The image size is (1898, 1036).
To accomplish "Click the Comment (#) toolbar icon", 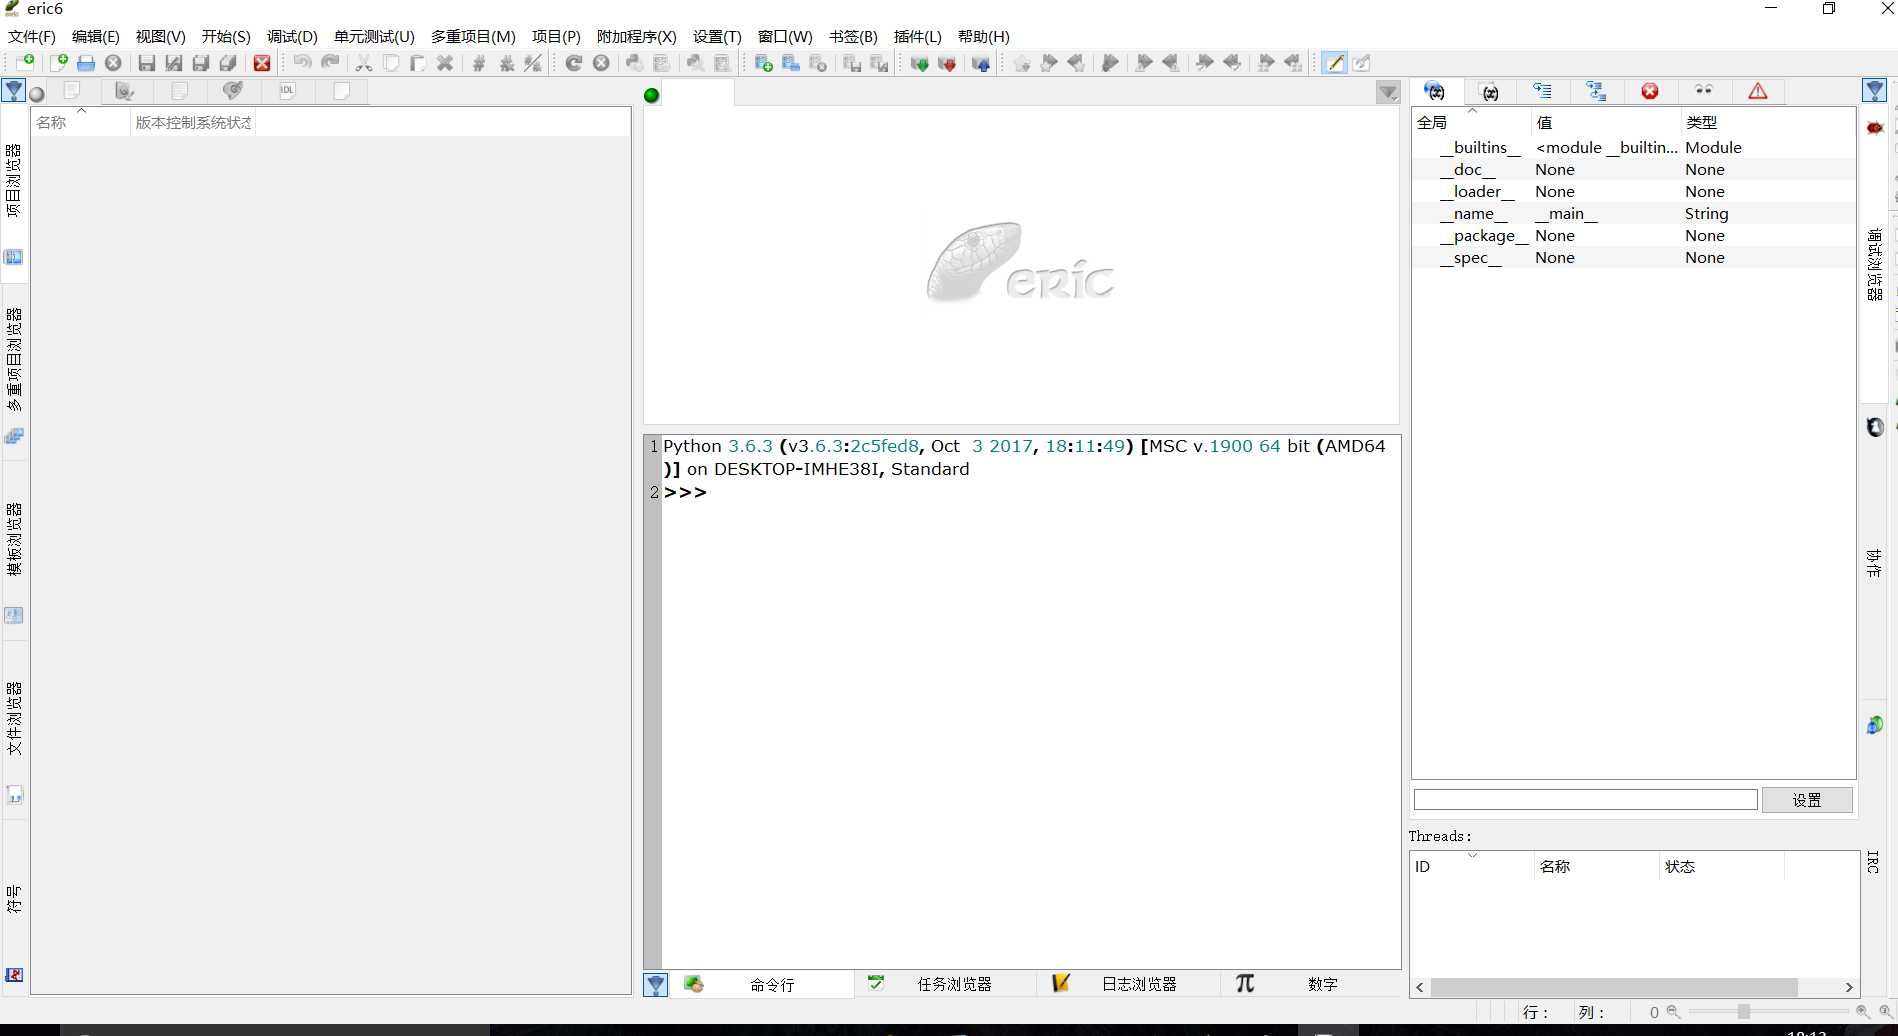I will 479,63.
